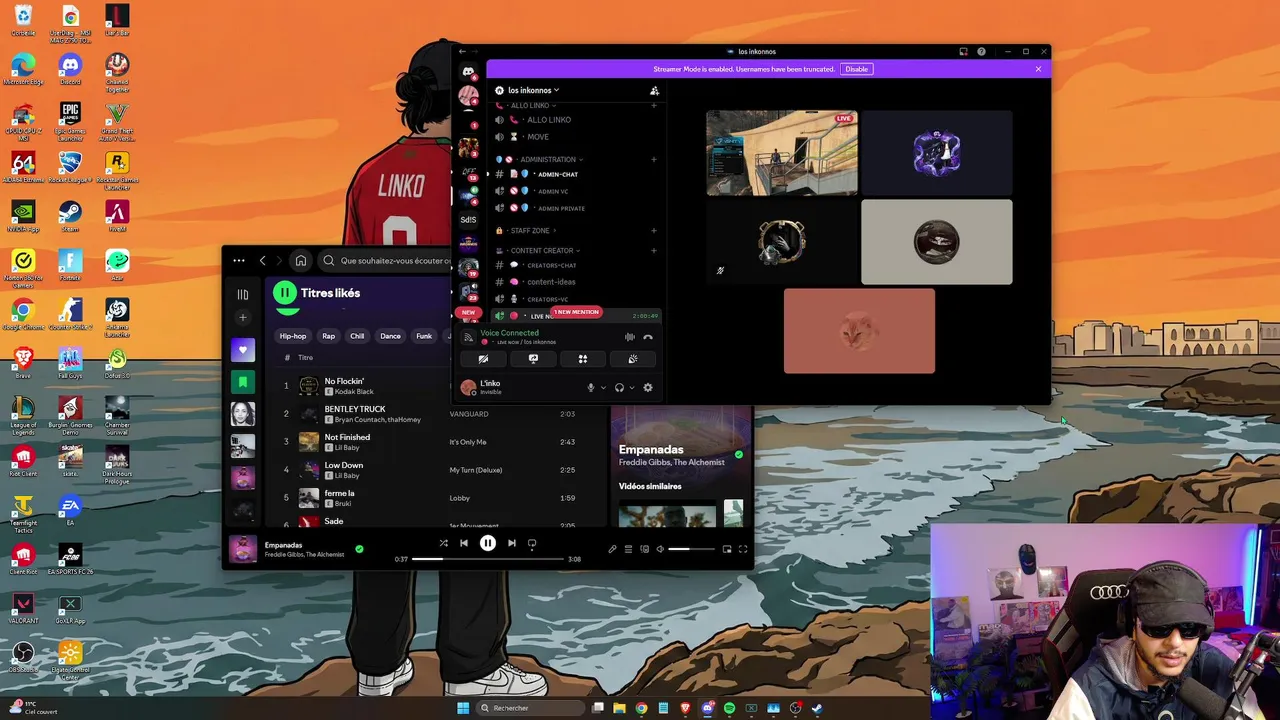This screenshot has width=1280, height=720.
Task: Skip to previous track in Spotify
Action: pos(464,543)
